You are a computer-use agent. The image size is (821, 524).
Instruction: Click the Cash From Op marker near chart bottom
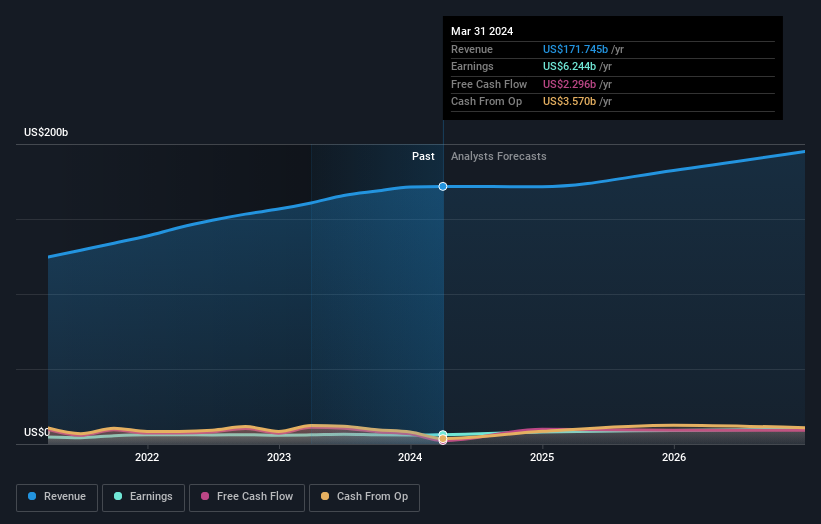pyautogui.click(x=443, y=439)
